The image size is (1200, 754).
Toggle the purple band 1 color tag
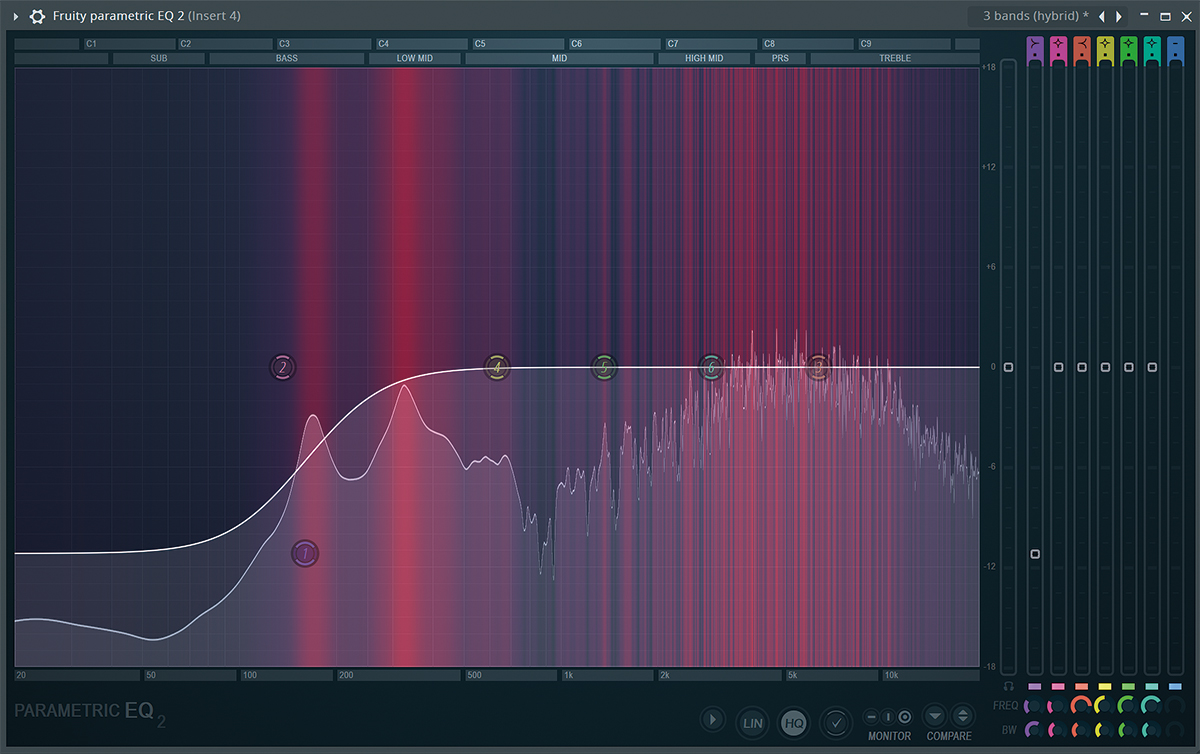pyautogui.click(x=1035, y=687)
